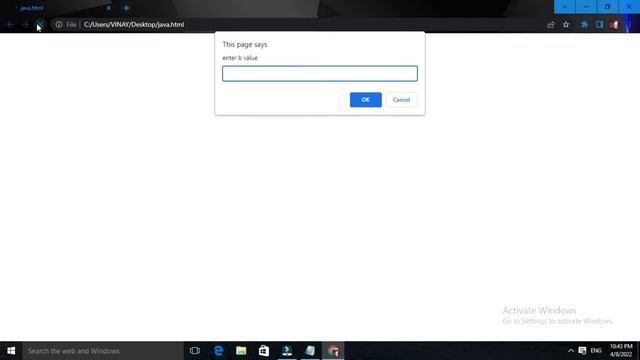The width and height of the screenshot is (640, 360).
Task: Restore down the browser window
Action: click(608, 7)
